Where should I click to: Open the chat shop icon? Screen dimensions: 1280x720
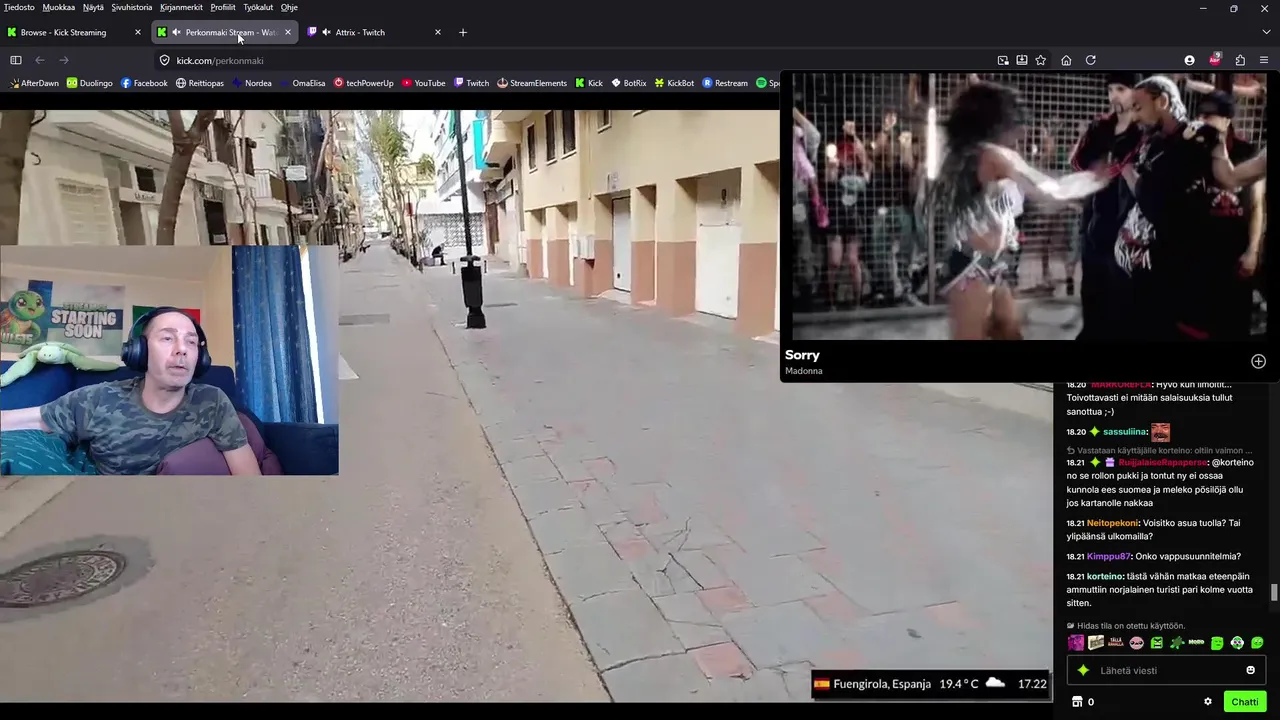pyautogui.click(x=1077, y=702)
